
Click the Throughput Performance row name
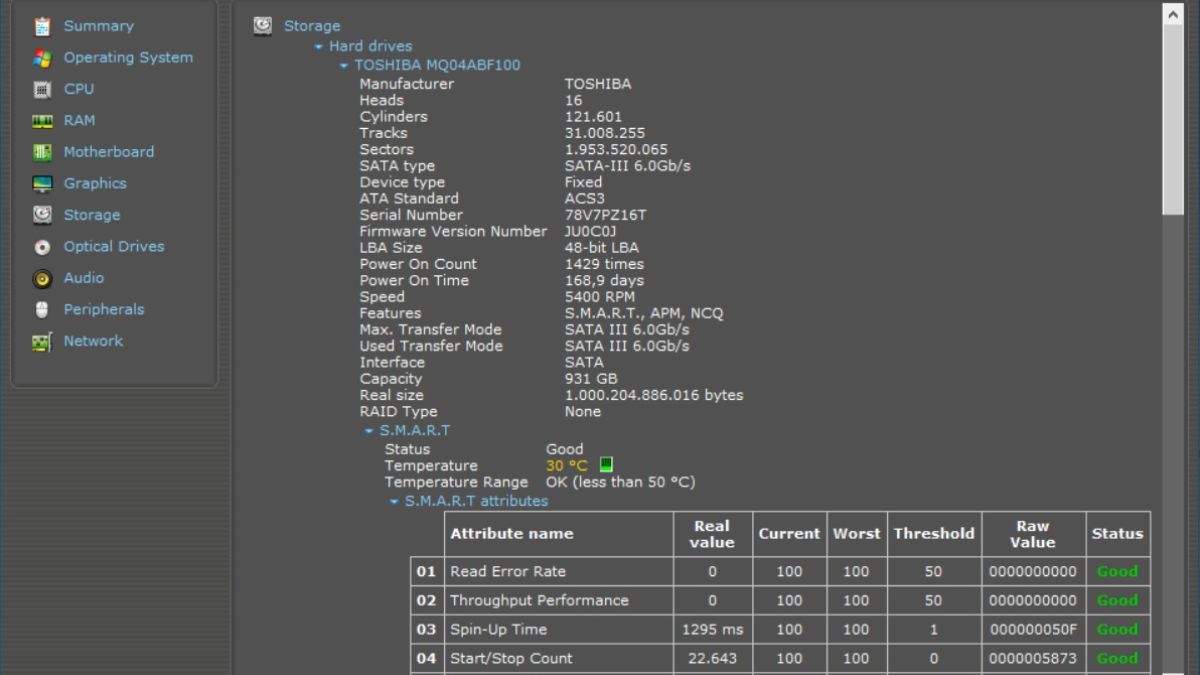click(x=539, y=601)
